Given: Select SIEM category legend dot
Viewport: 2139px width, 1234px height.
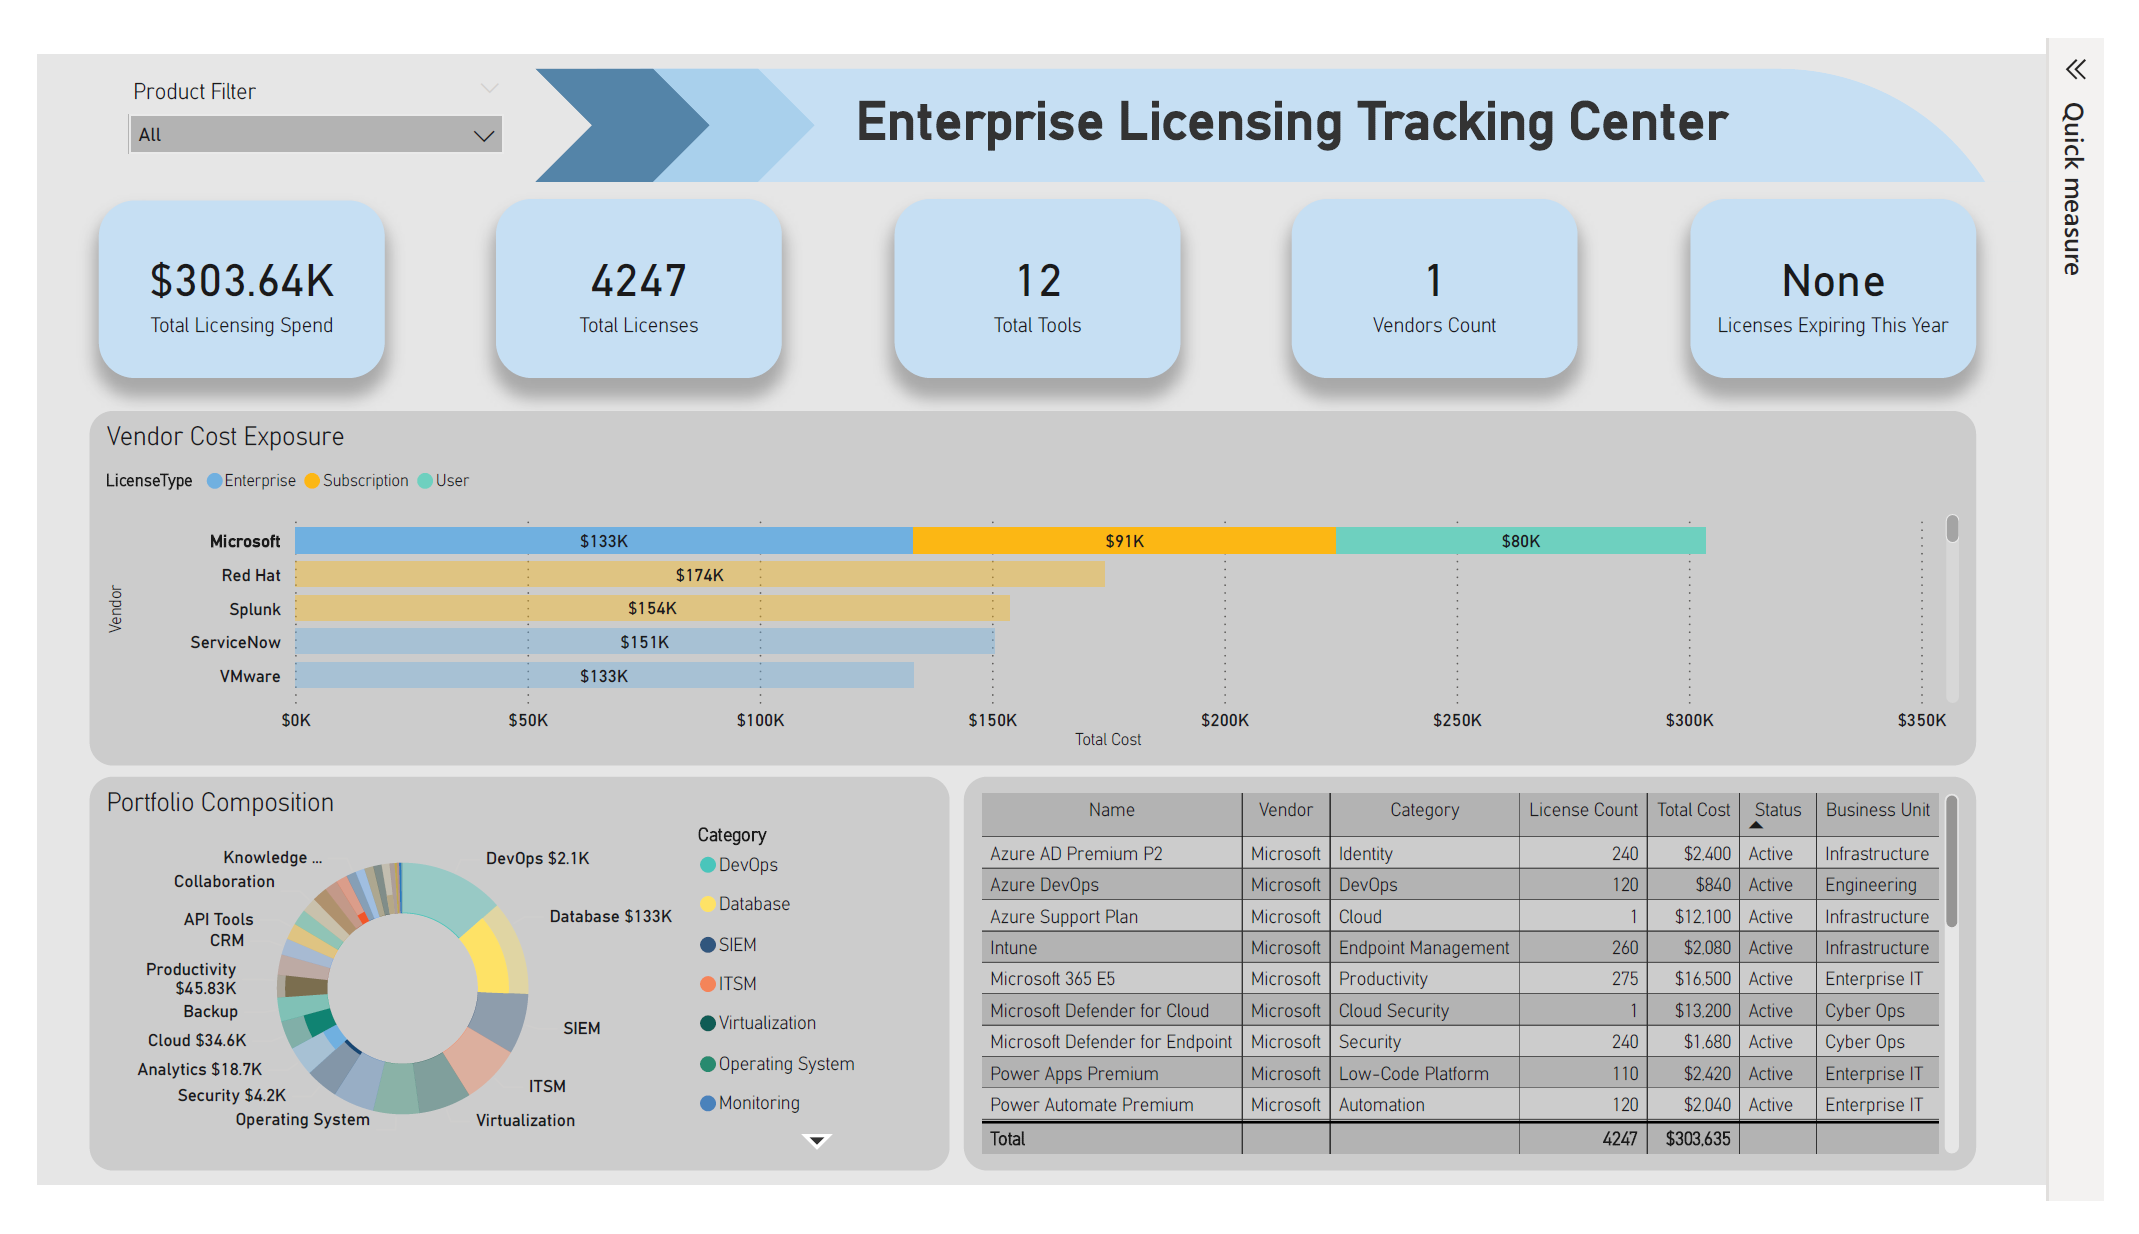Looking at the screenshot, I should point(707,945).
